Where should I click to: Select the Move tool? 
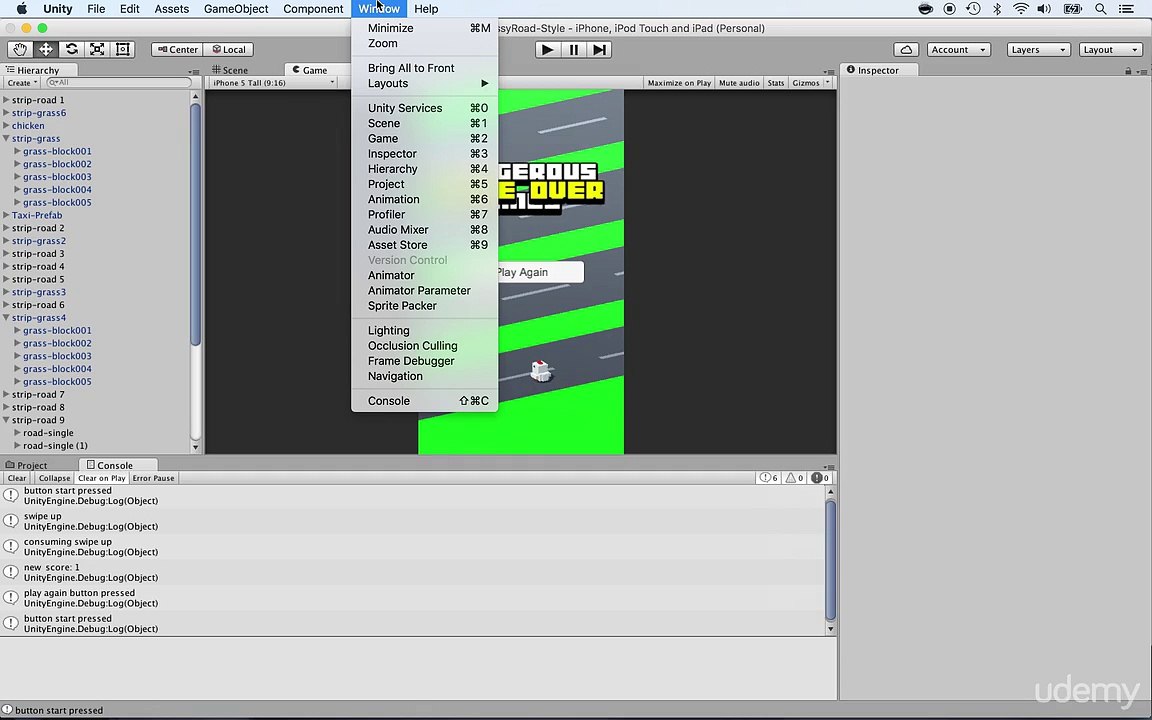point(46,49)
